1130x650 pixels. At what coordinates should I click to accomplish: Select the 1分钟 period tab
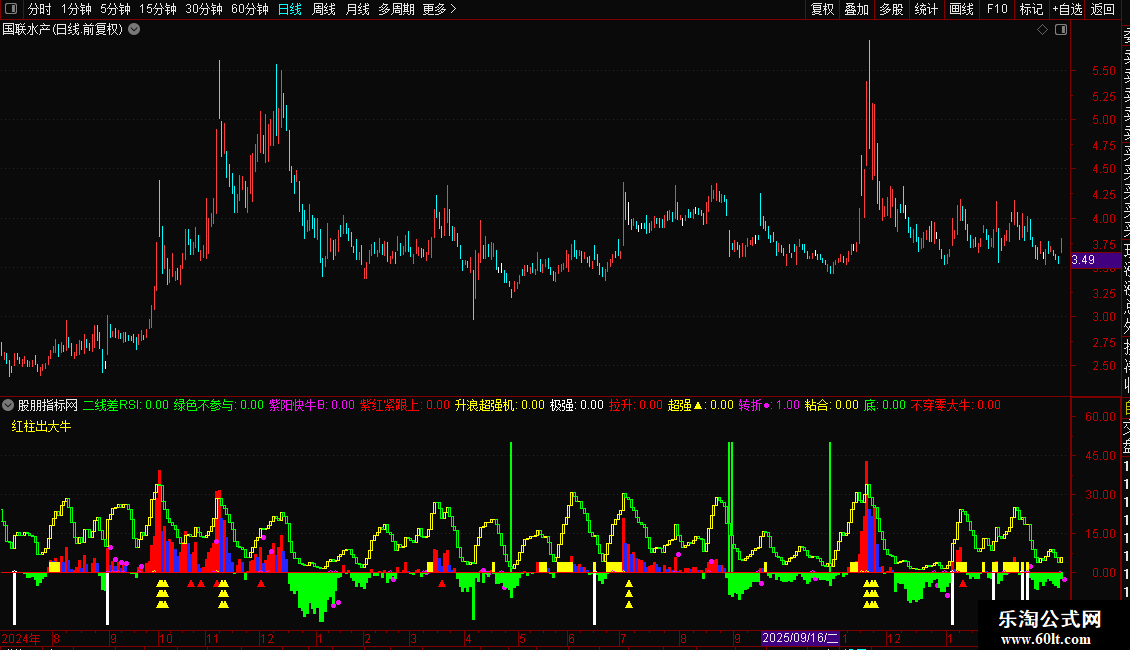pos(76,9)
